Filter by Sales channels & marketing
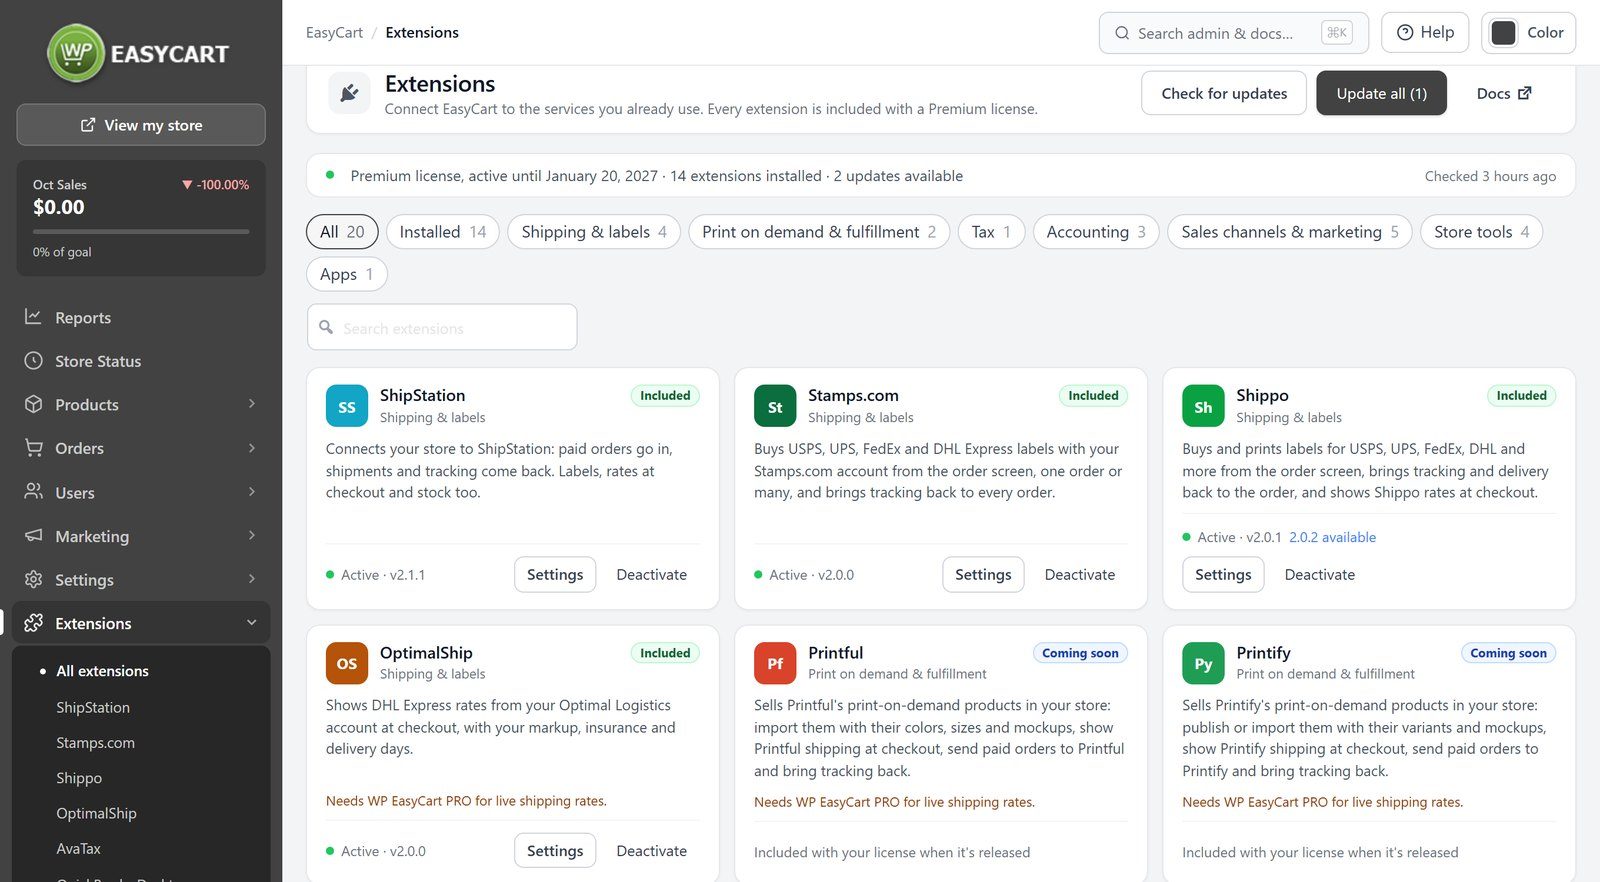1600x882 pixels. click(x=1290, y=232)
